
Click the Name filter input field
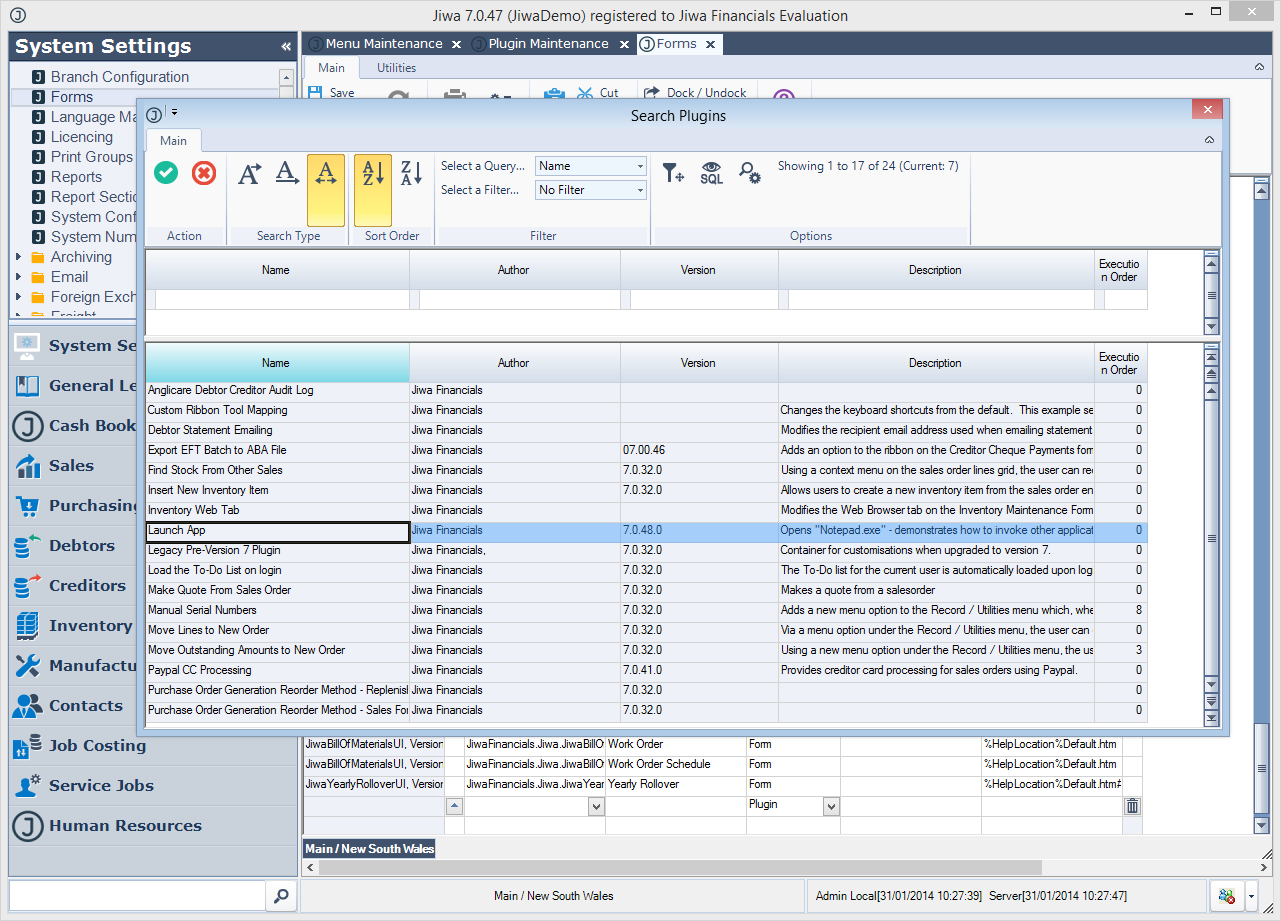pyautogui.click(x=281, y=299)
